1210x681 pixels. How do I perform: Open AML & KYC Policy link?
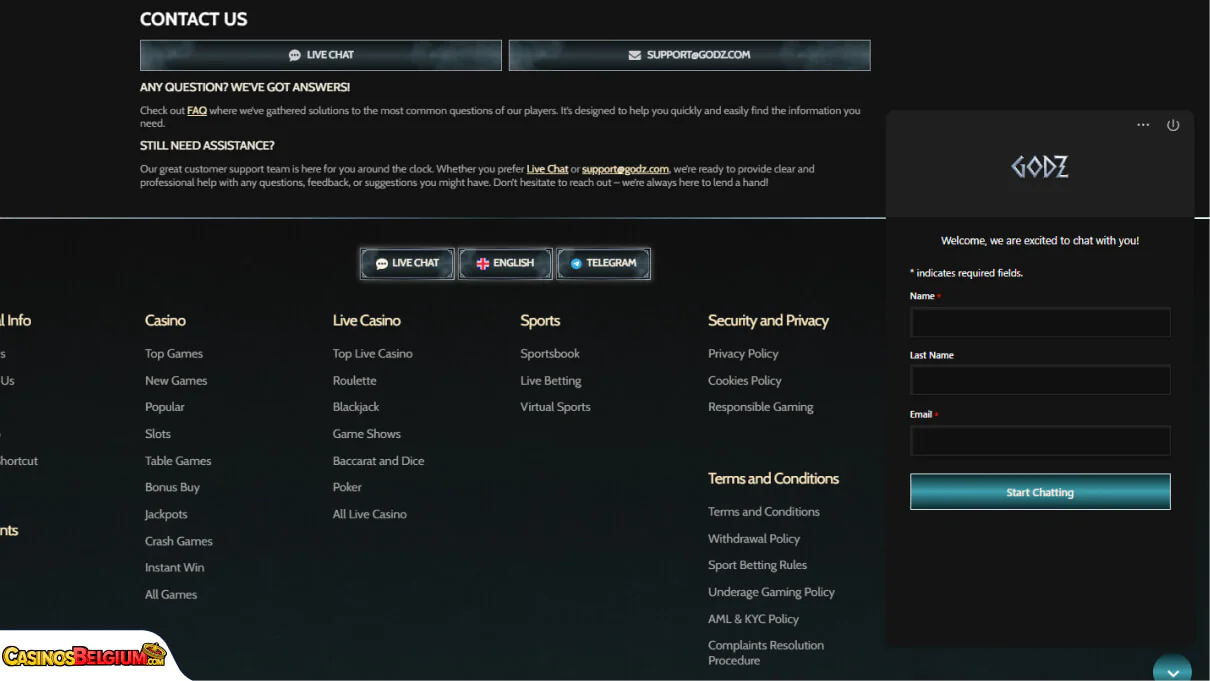tap(754, 619)
